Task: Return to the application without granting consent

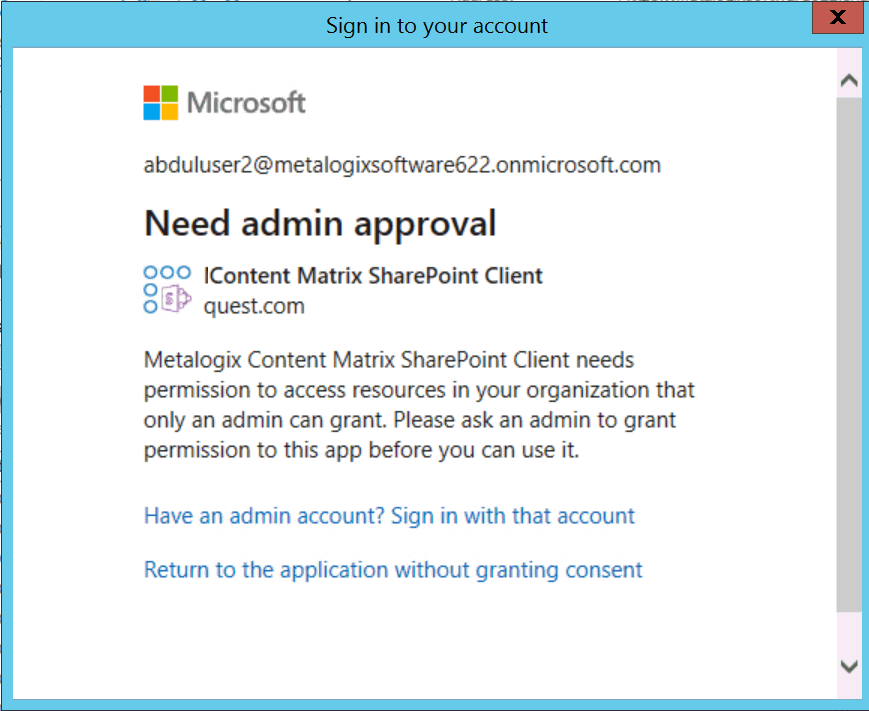Action: [392, 569]
